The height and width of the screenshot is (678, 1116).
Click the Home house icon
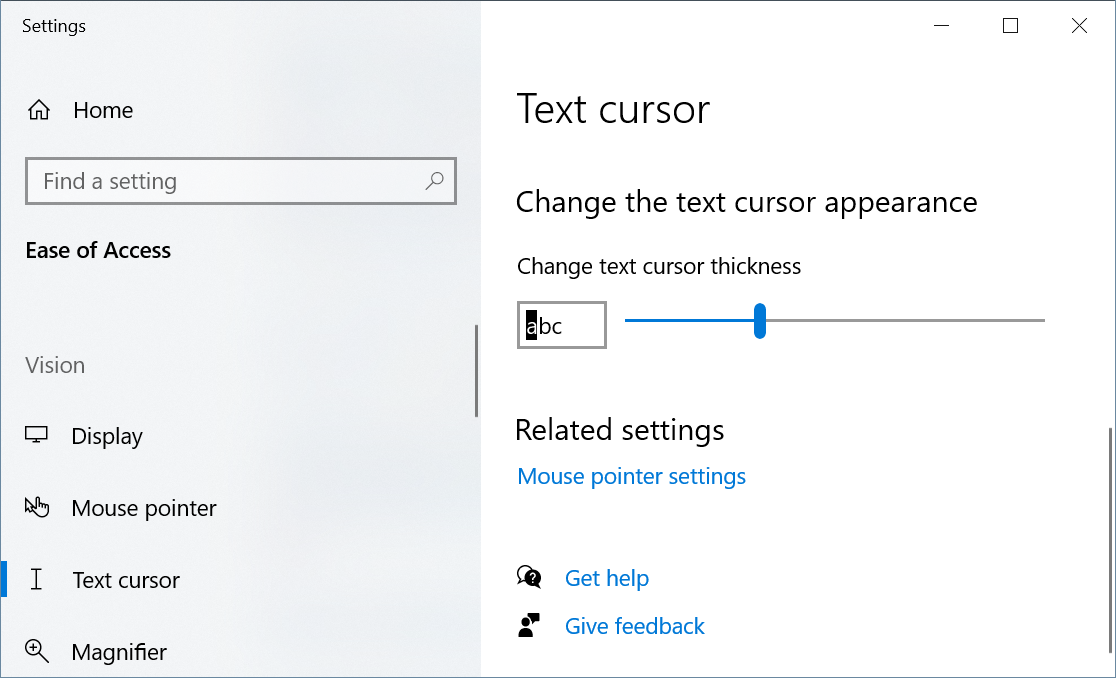click(x=39, y=110)
